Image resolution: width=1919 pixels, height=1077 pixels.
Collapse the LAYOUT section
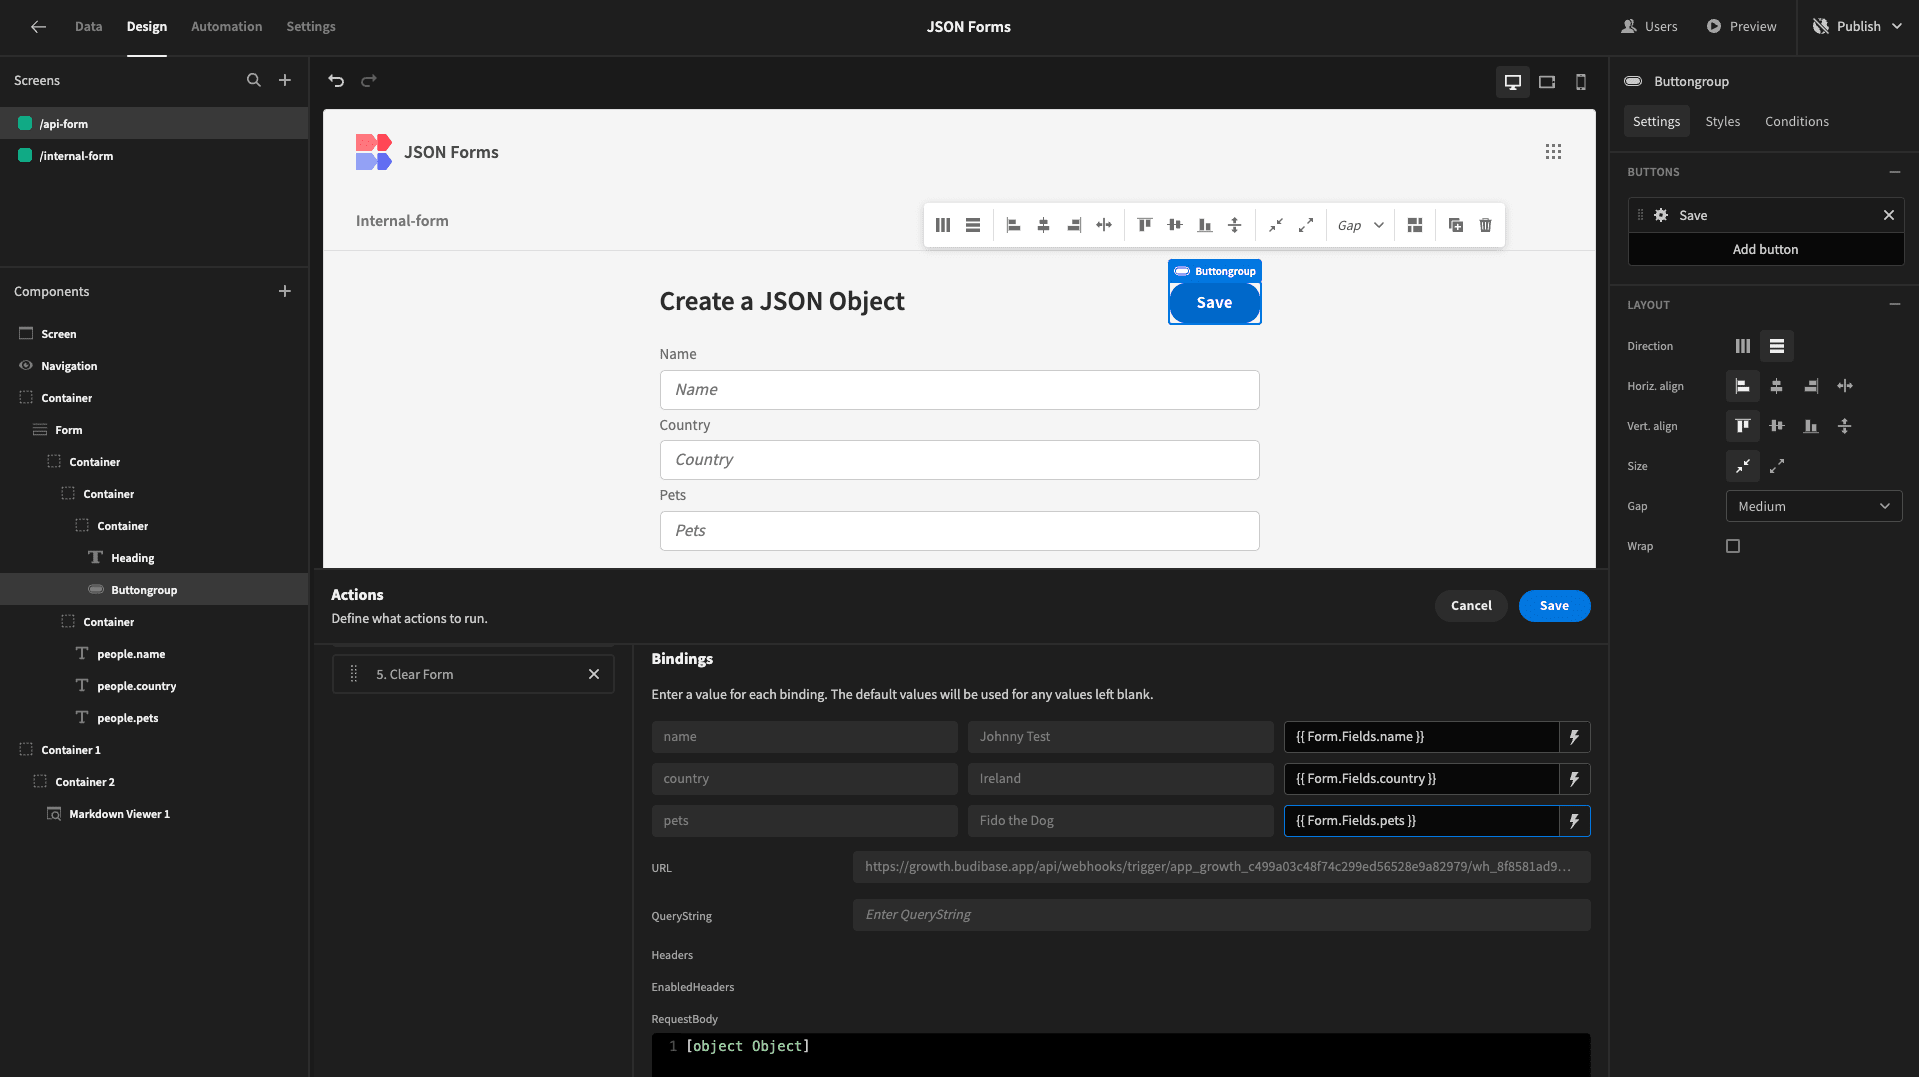tap(1895, 305)
